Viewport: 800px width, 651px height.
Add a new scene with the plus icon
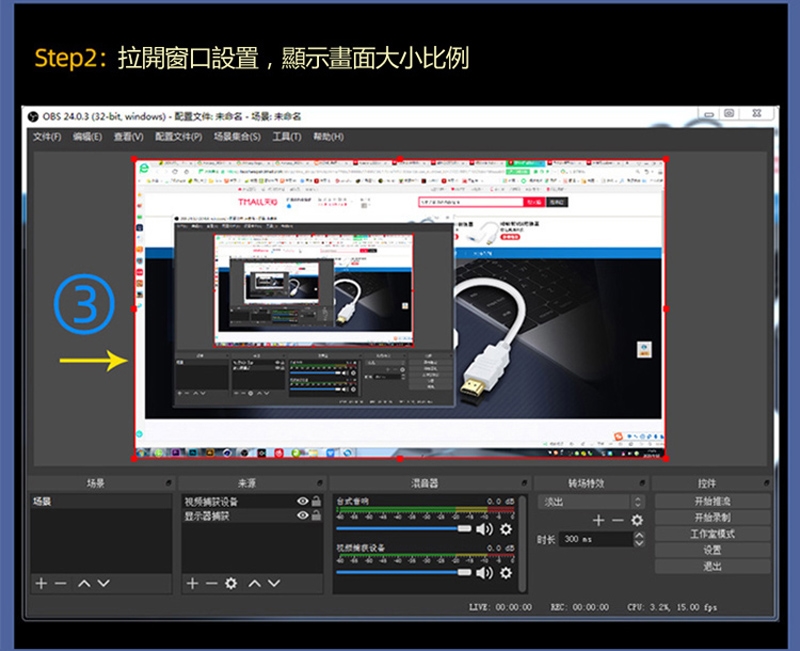(41, 583)
